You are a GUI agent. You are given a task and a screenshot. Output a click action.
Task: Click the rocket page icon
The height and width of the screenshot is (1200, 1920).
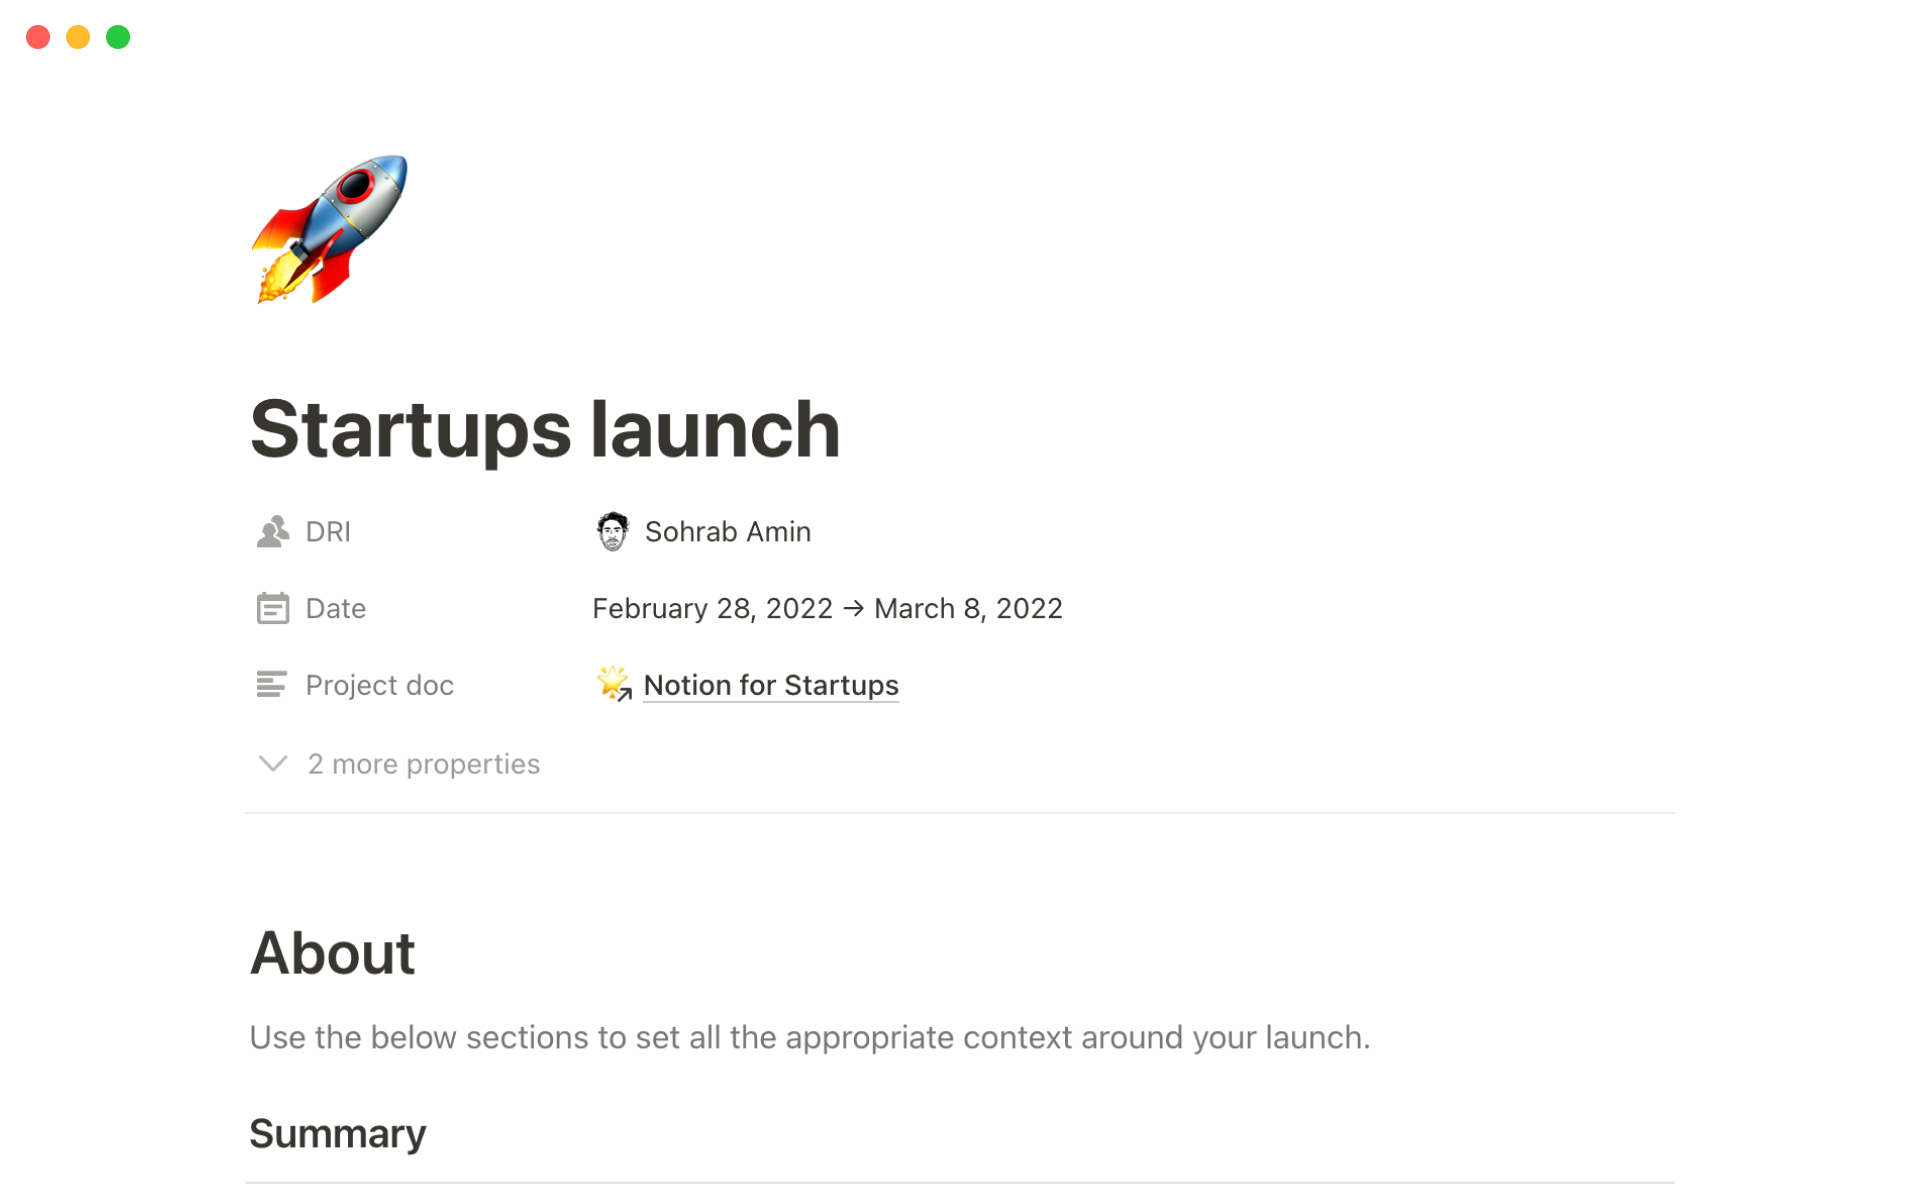click(329, 229)
